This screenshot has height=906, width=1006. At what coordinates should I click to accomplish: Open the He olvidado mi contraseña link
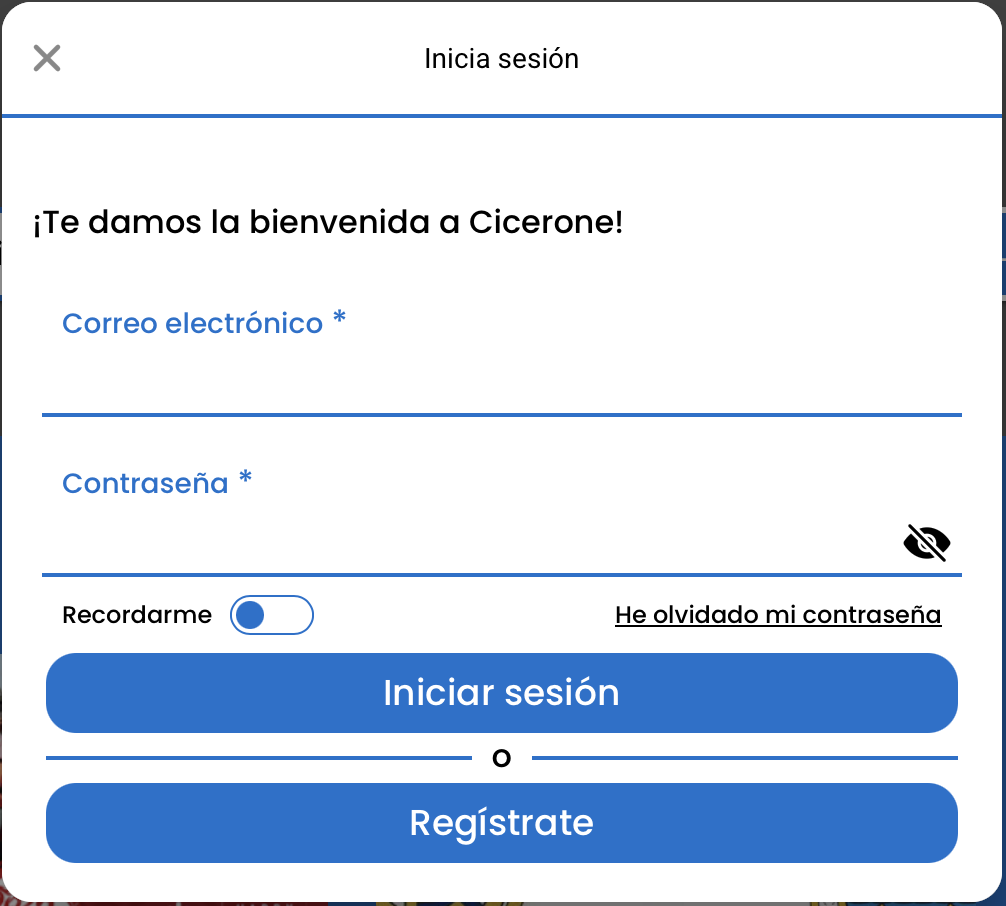(x=778, y=614)
